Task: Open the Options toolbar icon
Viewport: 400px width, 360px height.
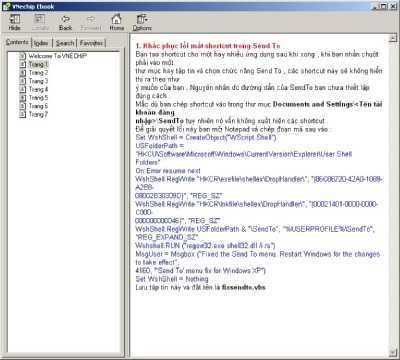Action: 142,19
